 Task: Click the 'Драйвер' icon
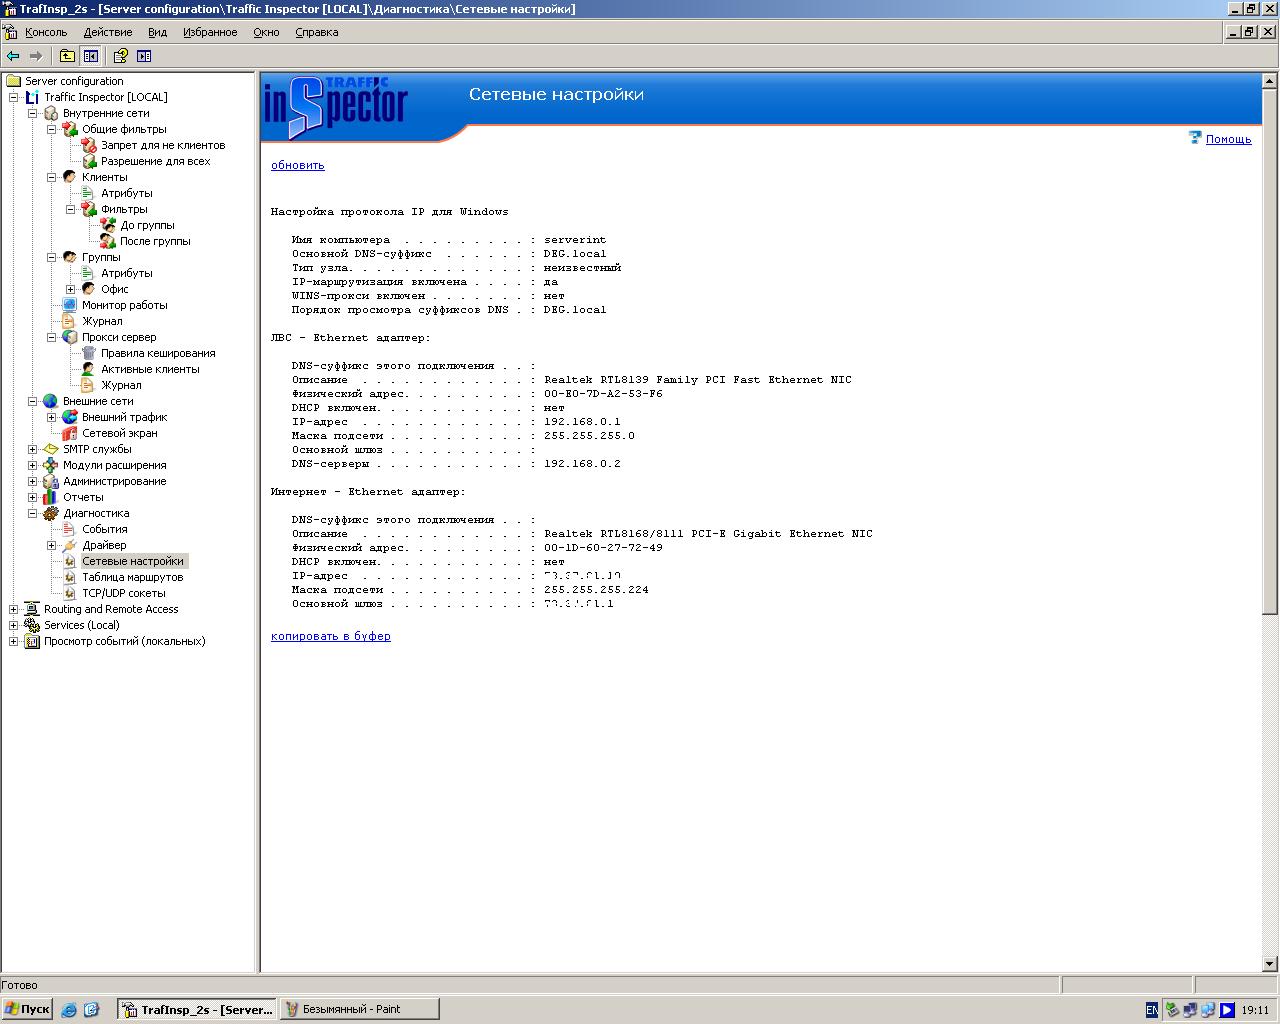[70, 545]
